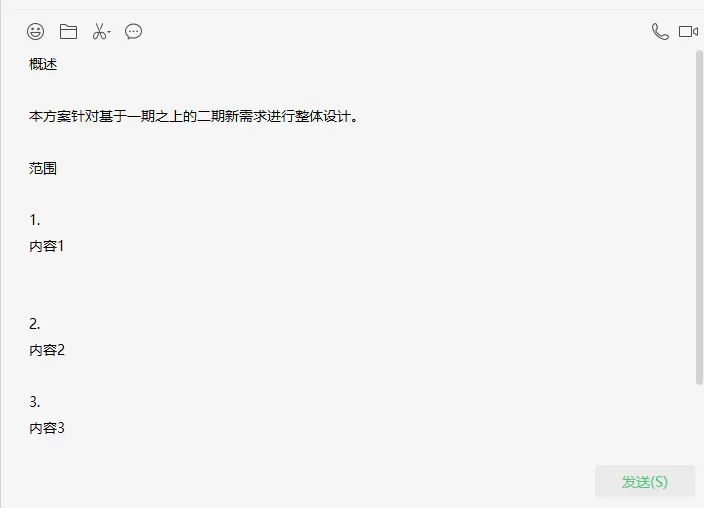Click the list number "2." line

click(35, 324)
